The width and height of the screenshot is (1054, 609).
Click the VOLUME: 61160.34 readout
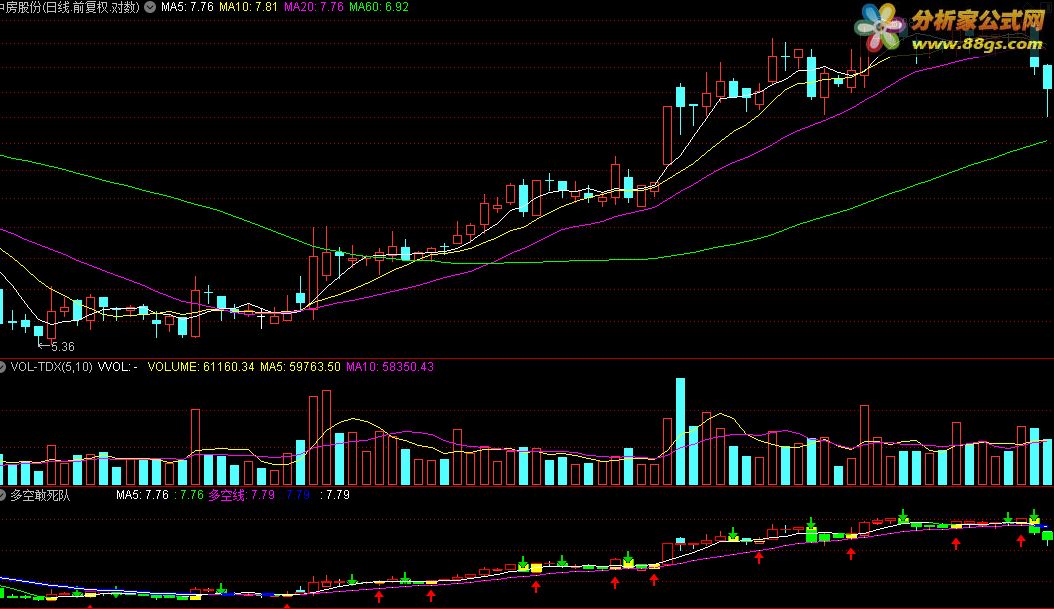point(201,367)
